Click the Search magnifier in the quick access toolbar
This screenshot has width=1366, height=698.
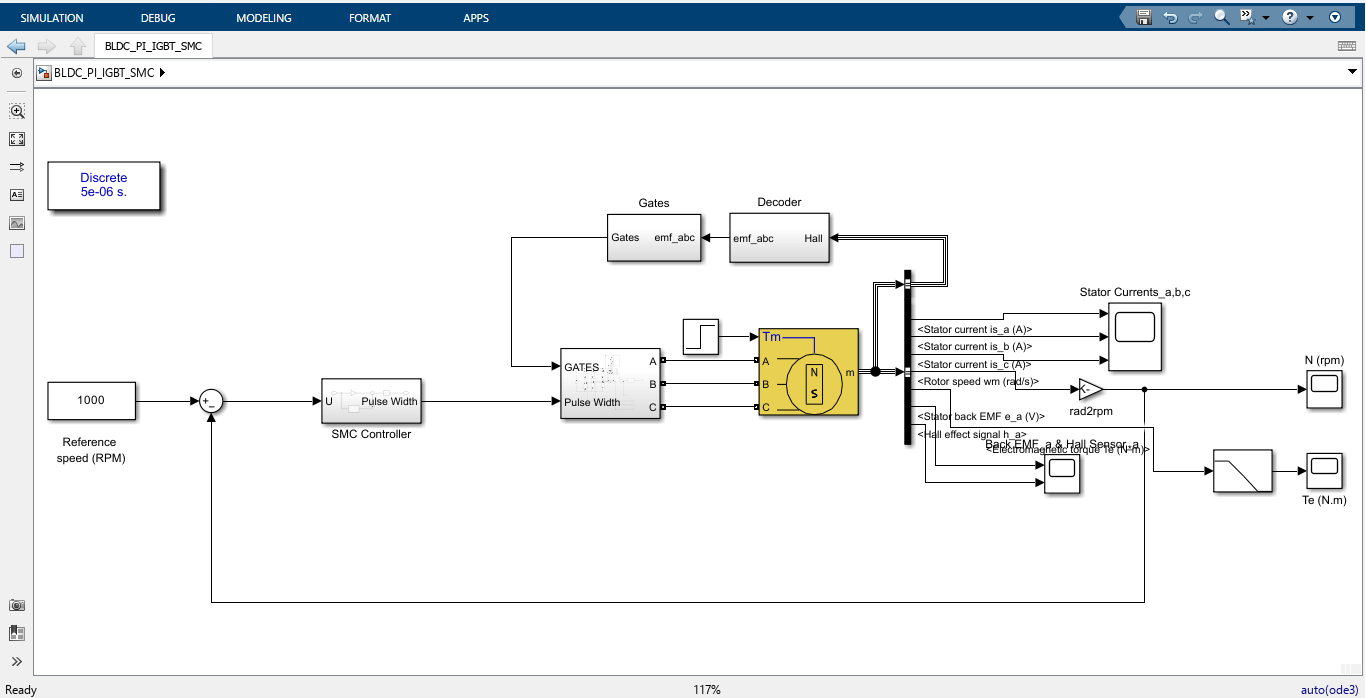point(1220,17)
